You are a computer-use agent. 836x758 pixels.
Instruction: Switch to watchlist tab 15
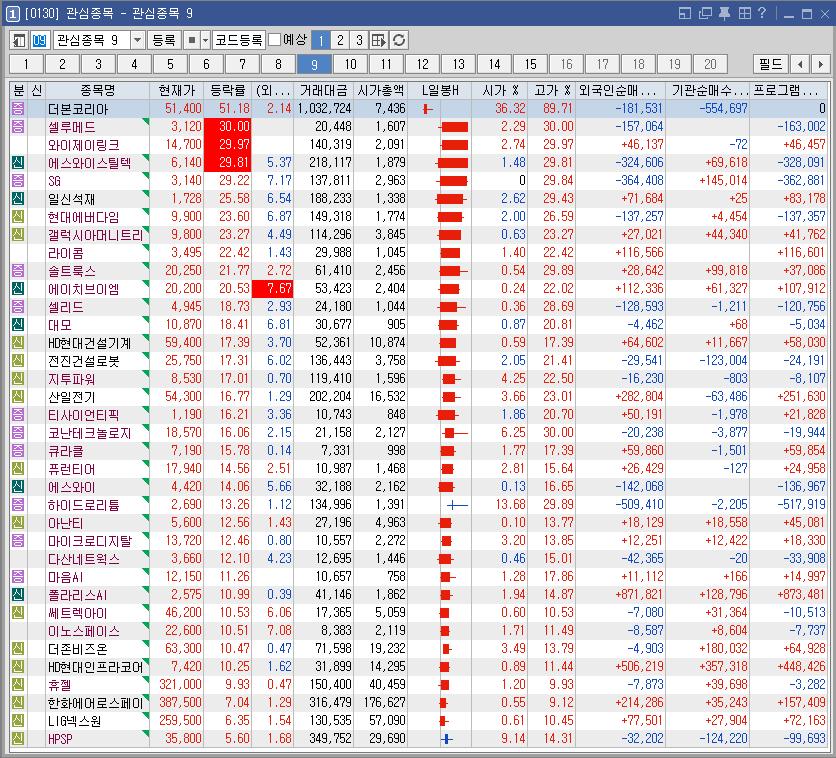[530, 64]
